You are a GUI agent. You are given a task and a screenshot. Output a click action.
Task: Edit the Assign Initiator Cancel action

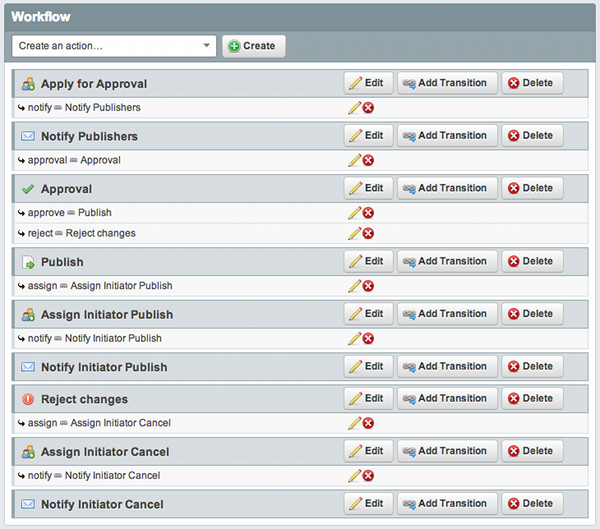(367, 451)
